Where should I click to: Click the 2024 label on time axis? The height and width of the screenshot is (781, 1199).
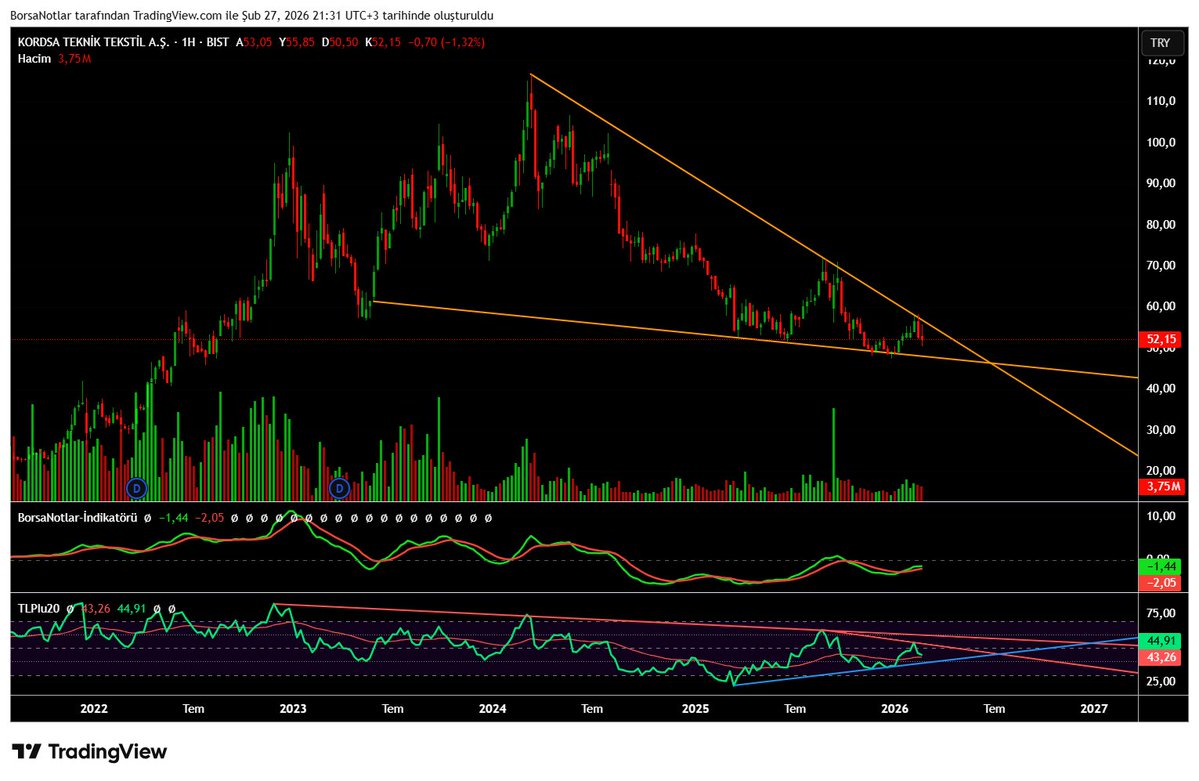492,709
